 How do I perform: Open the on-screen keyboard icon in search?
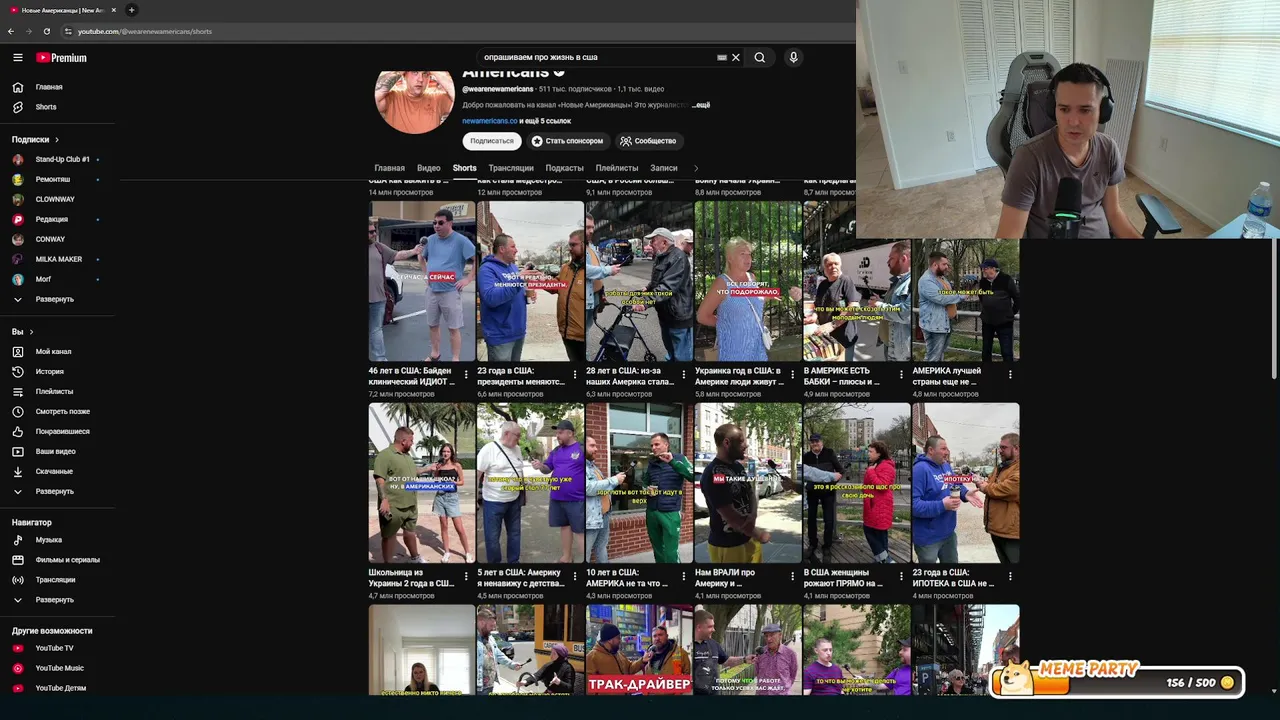(722, 58)
